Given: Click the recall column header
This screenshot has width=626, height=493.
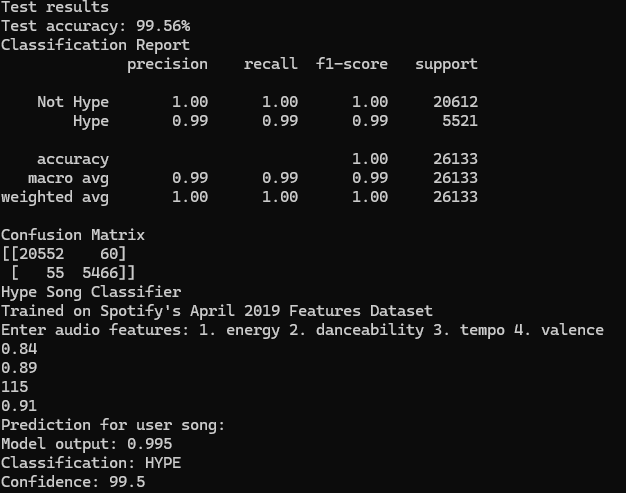Looking at the screenshot, I should [x=271, y=64].
